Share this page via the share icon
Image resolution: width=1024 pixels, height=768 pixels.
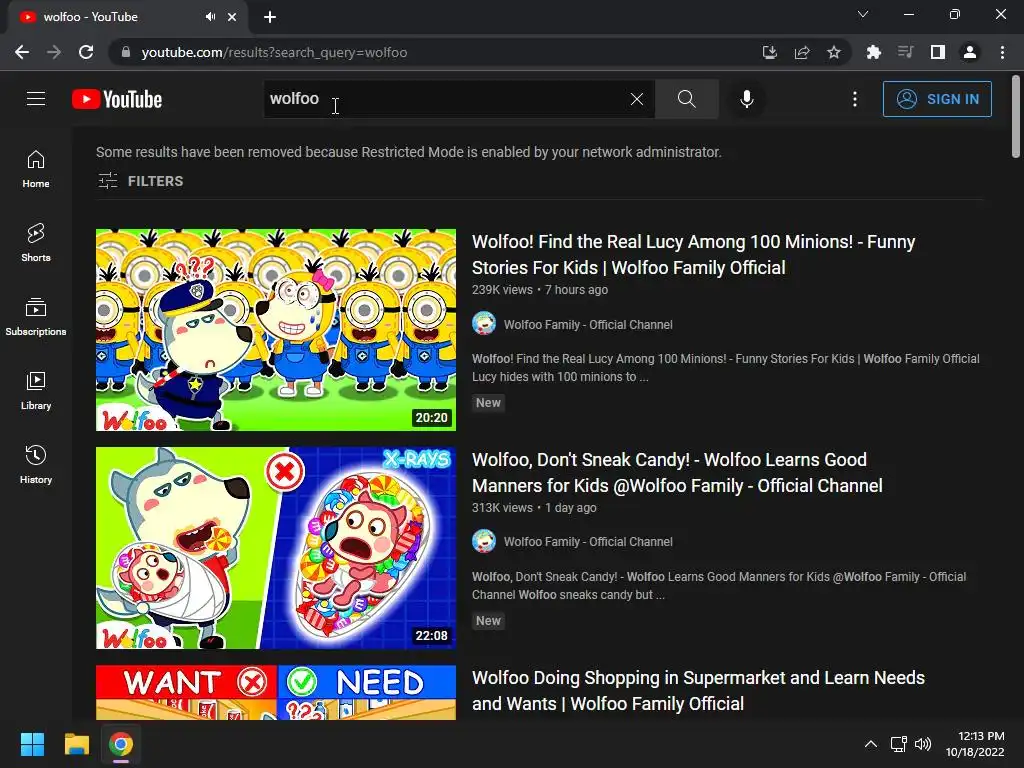pos(802,52)
